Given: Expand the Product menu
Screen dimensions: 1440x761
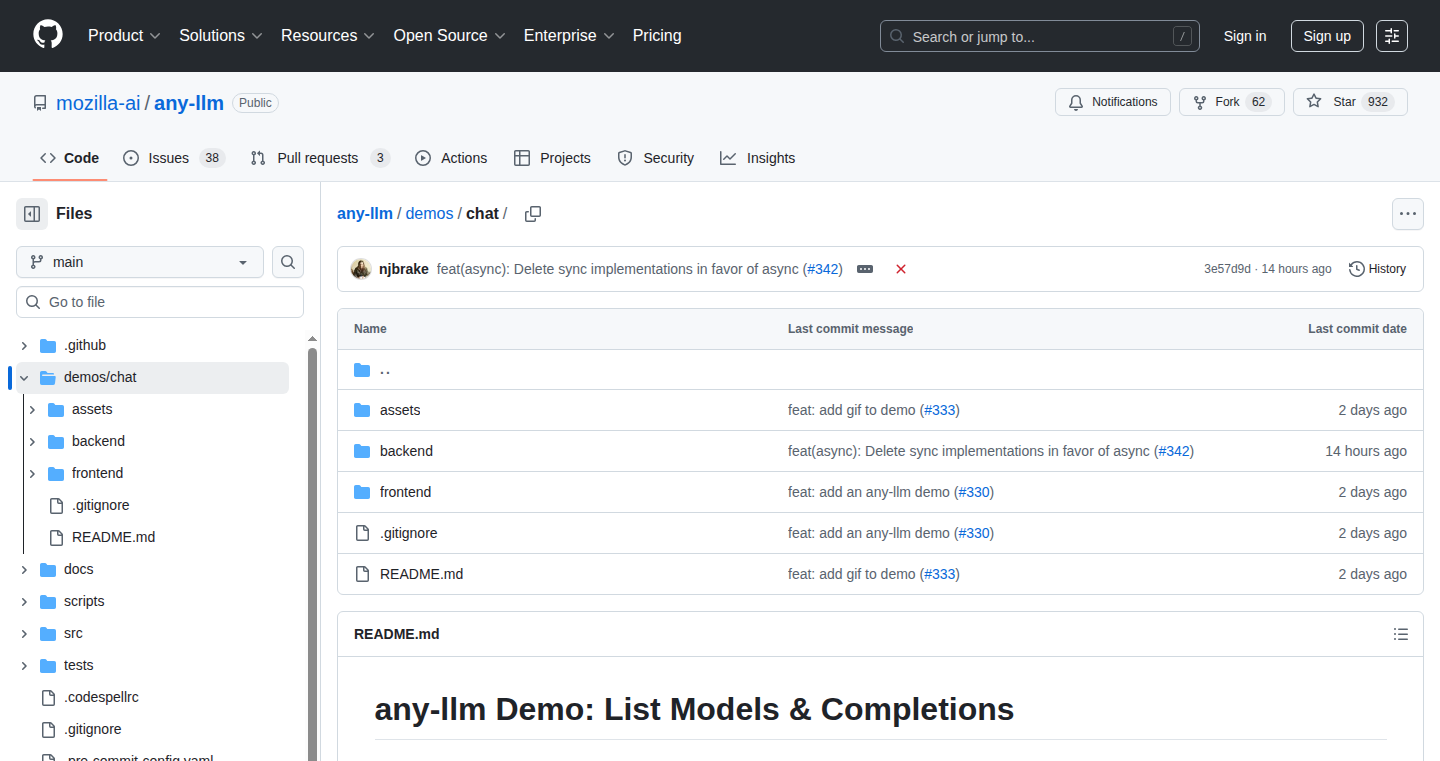Looking at the screenshot, I should coord(124,36).
